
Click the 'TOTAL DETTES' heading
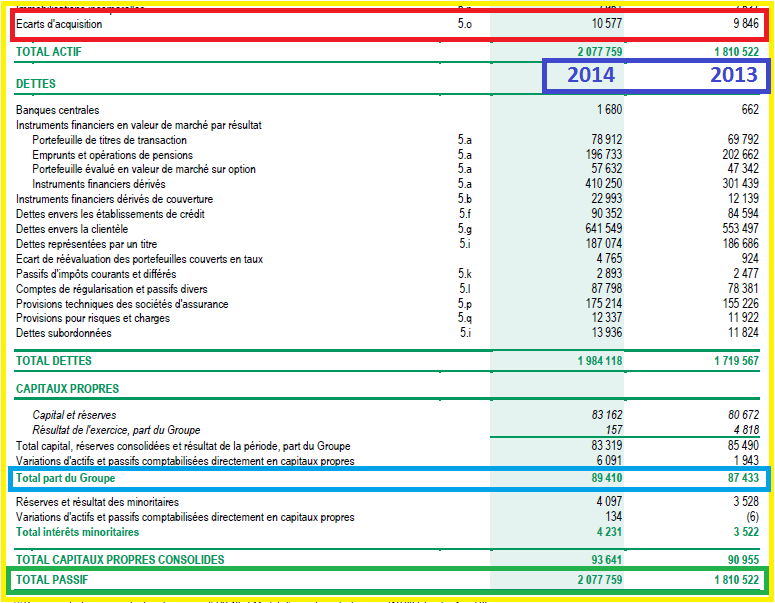tap(54, 361)
